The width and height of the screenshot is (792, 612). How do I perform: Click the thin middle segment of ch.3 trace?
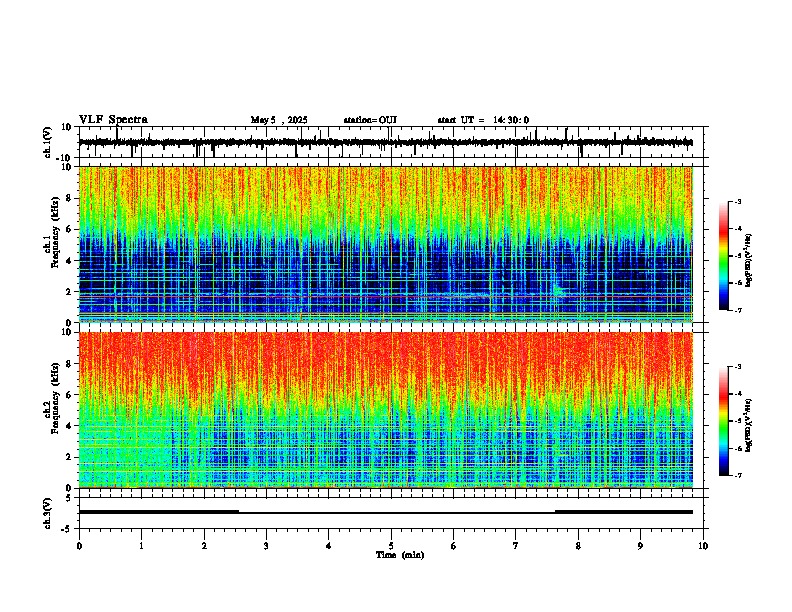tap(397, 513)
